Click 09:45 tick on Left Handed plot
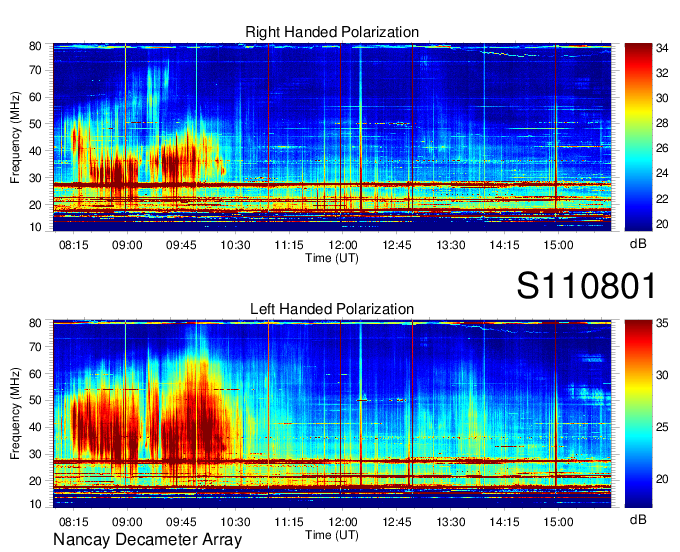This screenshot has height=552, width=680. coord(181,522)
